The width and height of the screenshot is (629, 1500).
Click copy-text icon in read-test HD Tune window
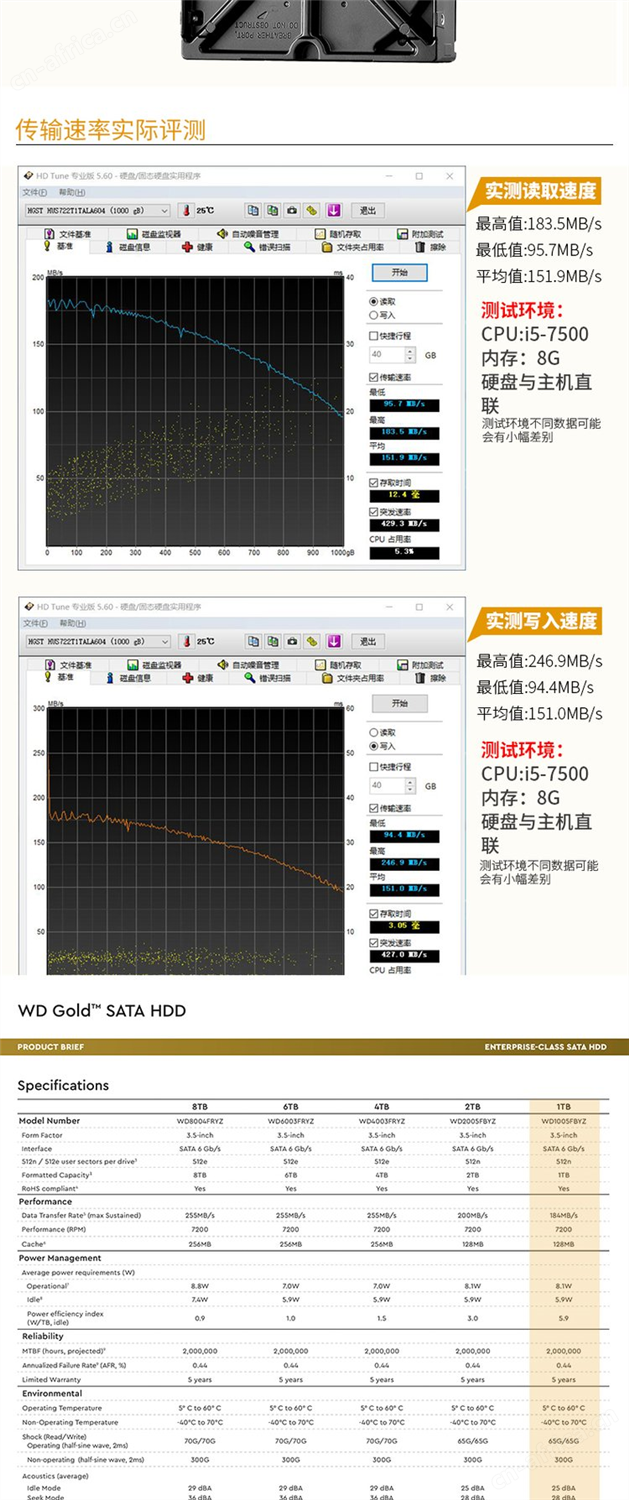(253, 210)
